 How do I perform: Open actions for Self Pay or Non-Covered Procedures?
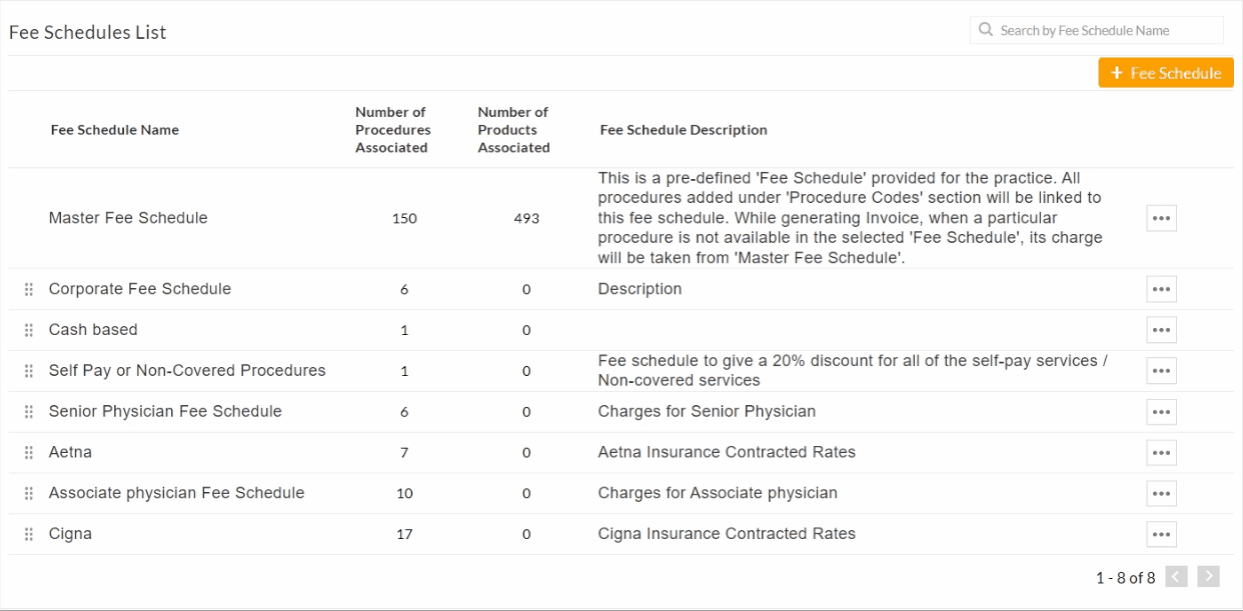(x=1160, y=370)
